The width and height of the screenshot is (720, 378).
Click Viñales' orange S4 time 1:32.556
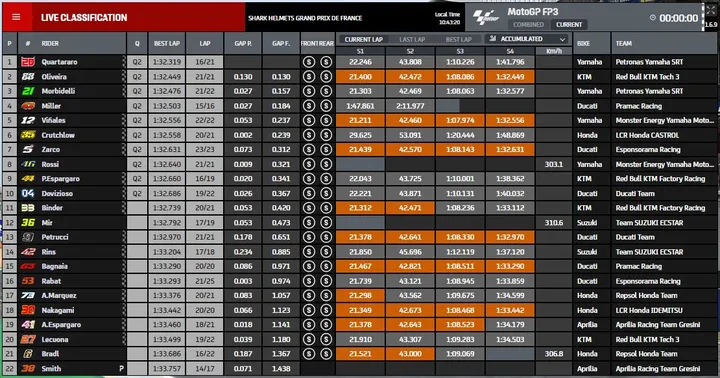510,120
